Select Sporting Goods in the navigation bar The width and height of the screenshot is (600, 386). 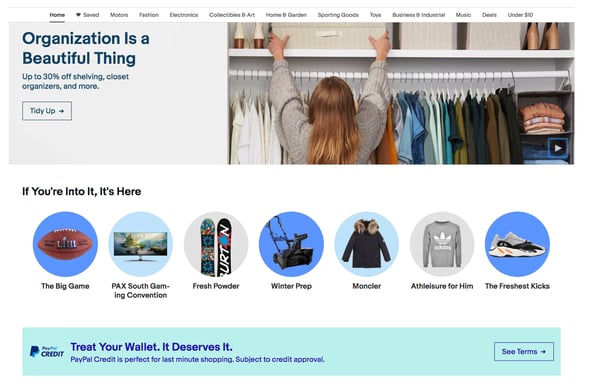point(338,15)
